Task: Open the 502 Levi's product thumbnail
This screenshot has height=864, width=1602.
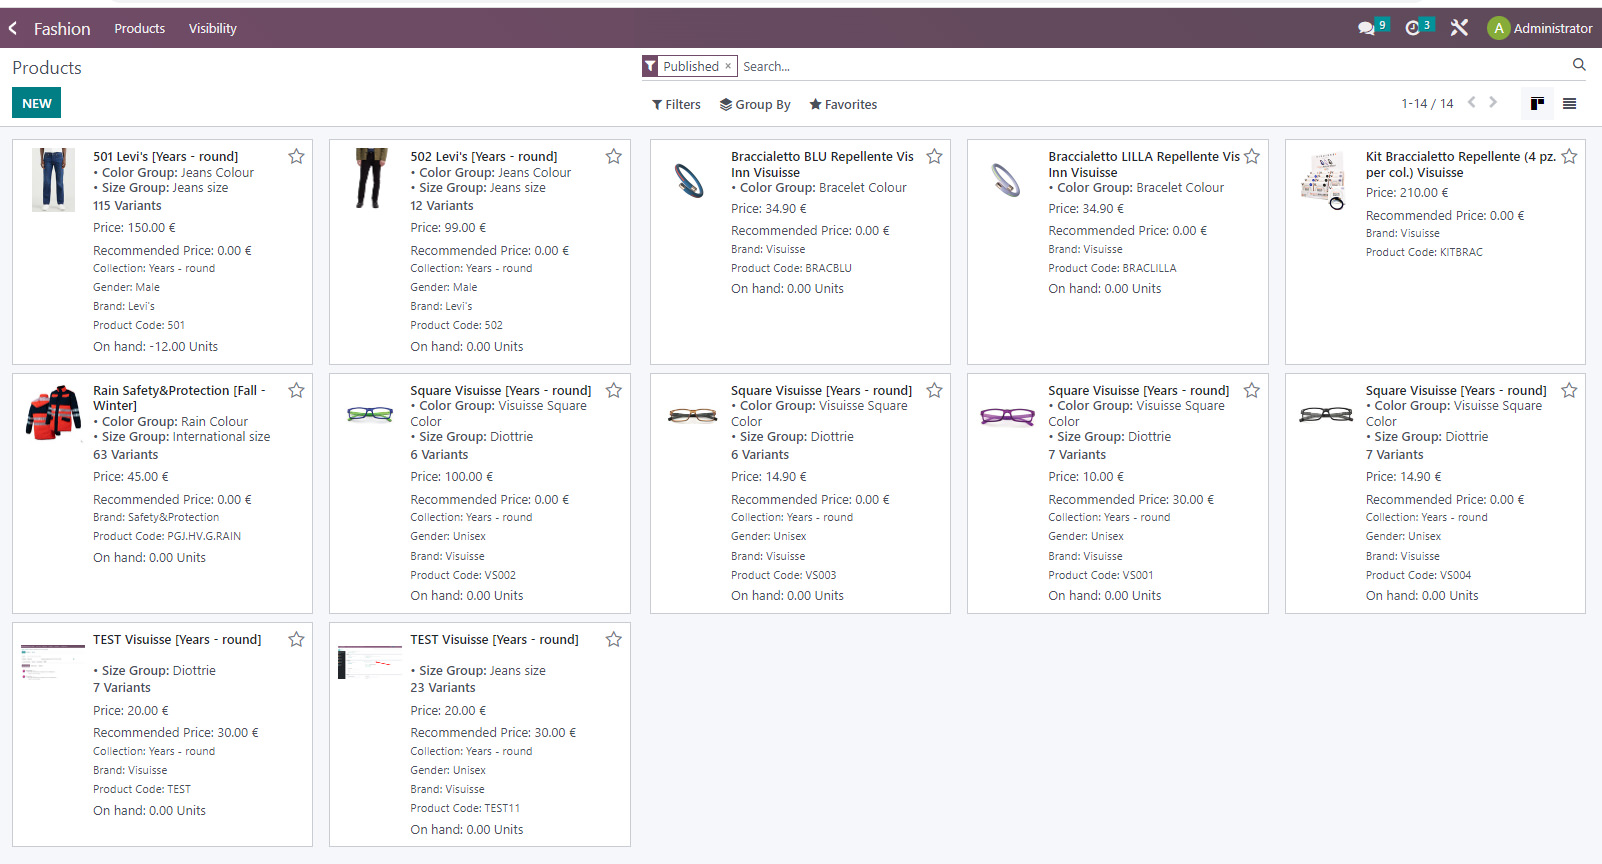Action: 370,179
